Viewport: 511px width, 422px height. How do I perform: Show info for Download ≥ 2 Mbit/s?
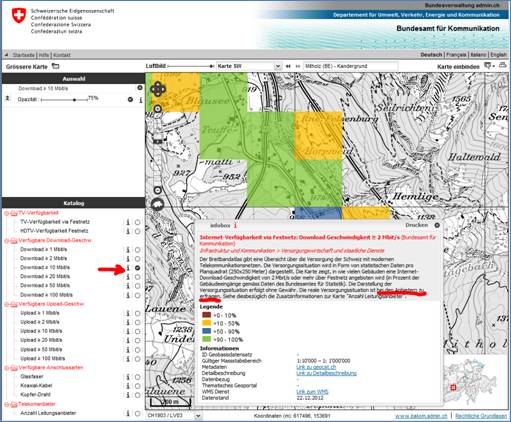pyautogui.click(x=128, y=259)
